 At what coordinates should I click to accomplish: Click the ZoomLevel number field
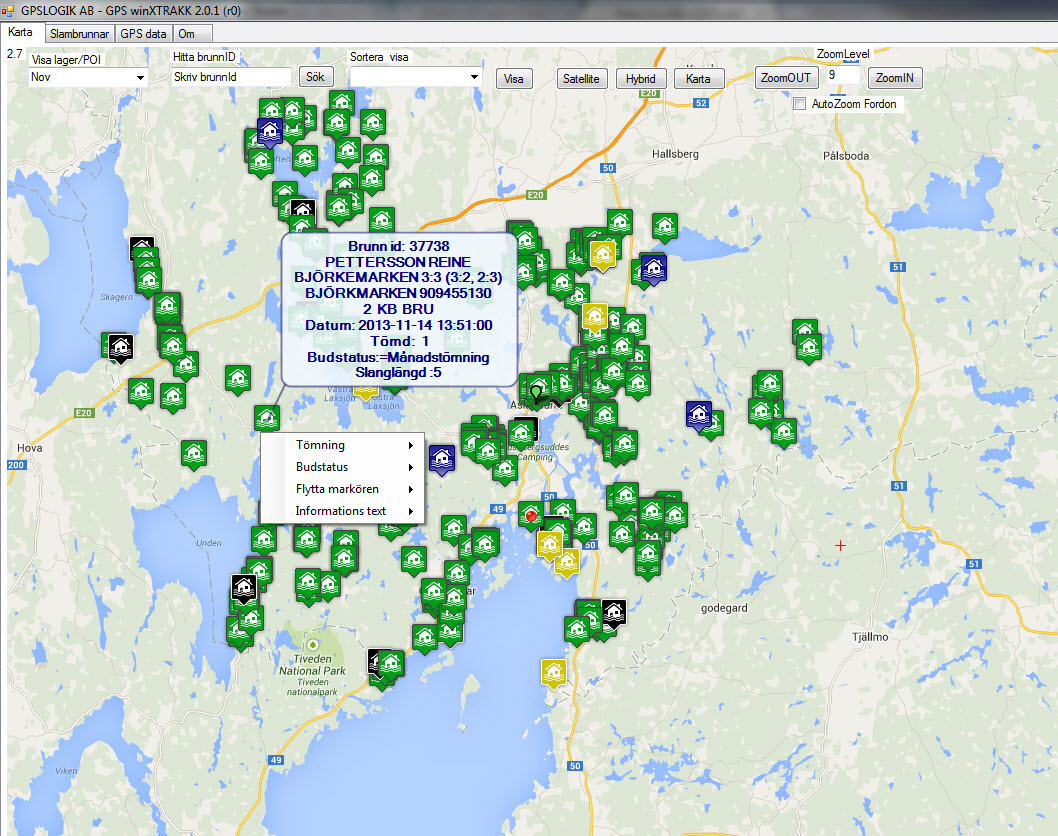coord(842,76)
